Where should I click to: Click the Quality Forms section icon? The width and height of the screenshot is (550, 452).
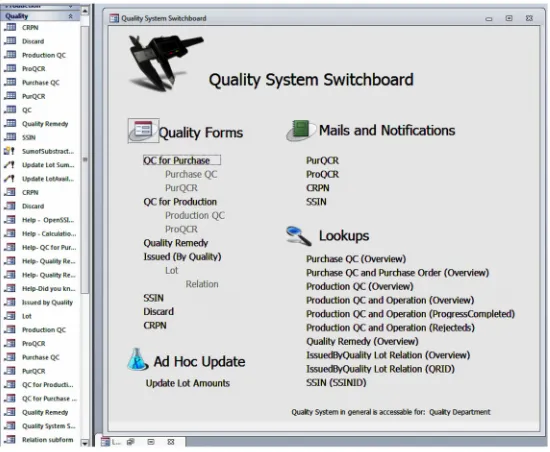(142, 130)
